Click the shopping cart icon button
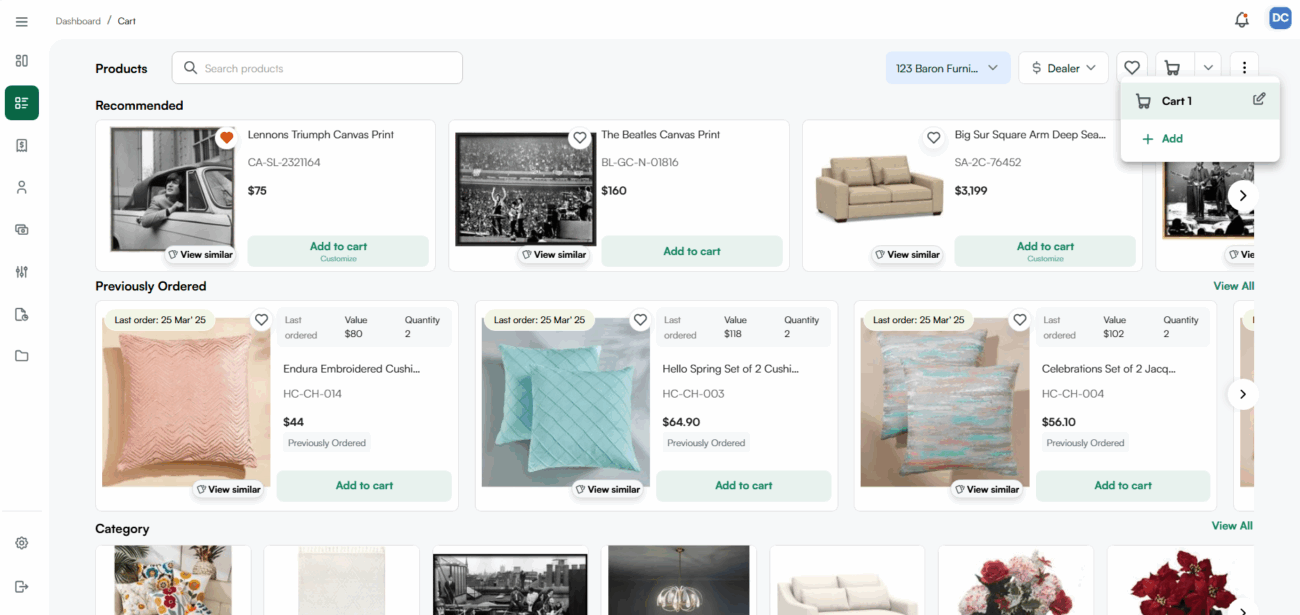This screenshot has width=1300, height=615. click(x=1172, y=68)
